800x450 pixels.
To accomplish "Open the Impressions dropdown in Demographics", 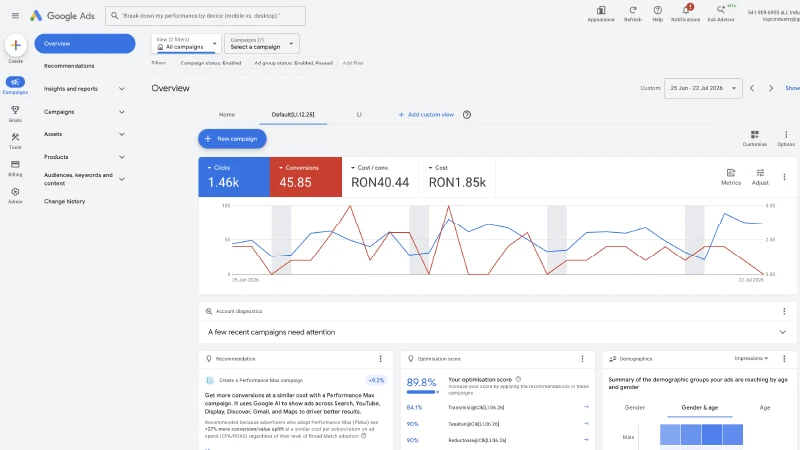I will tap(751, 358).
